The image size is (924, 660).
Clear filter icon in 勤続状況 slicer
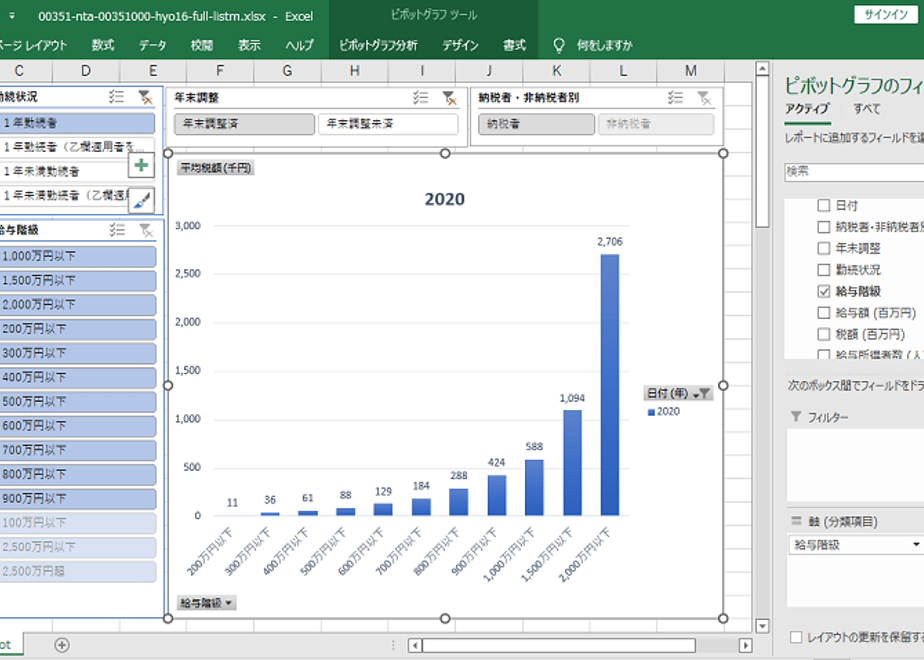point(145,97)
